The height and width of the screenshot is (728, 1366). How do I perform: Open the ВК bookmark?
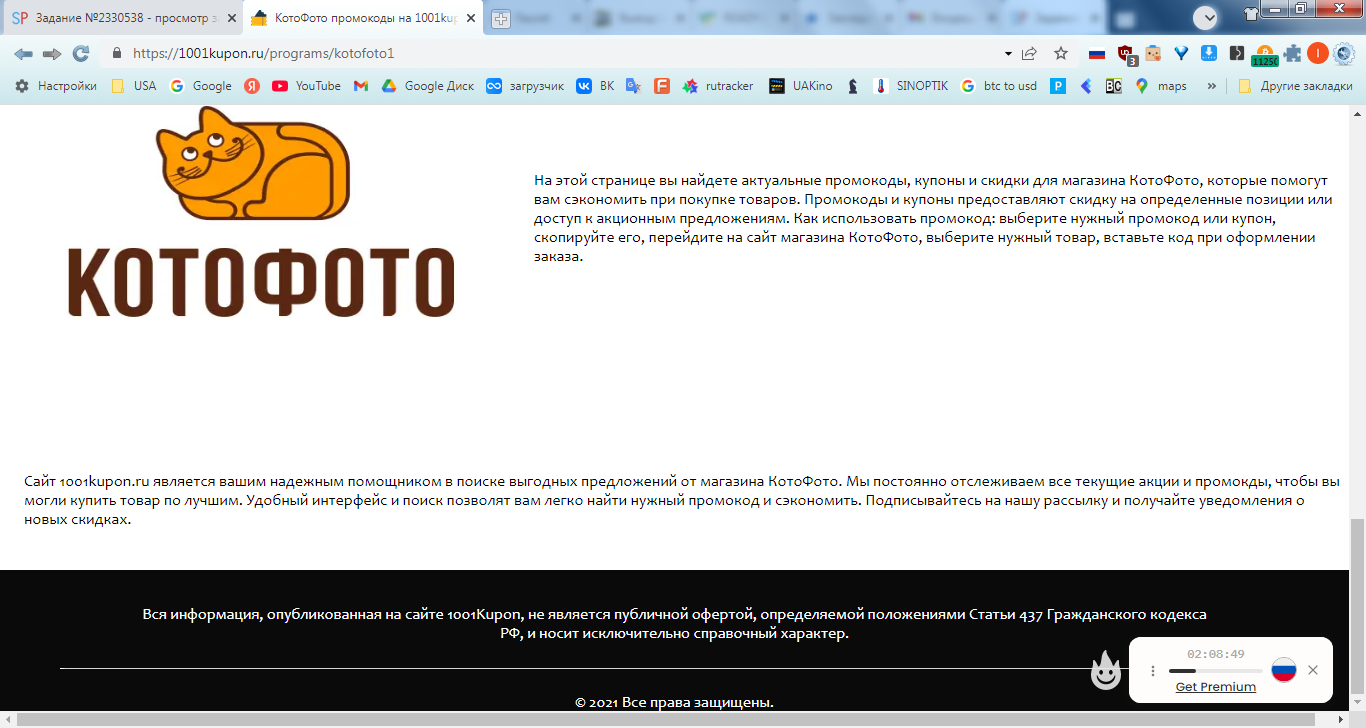point(595,86)
